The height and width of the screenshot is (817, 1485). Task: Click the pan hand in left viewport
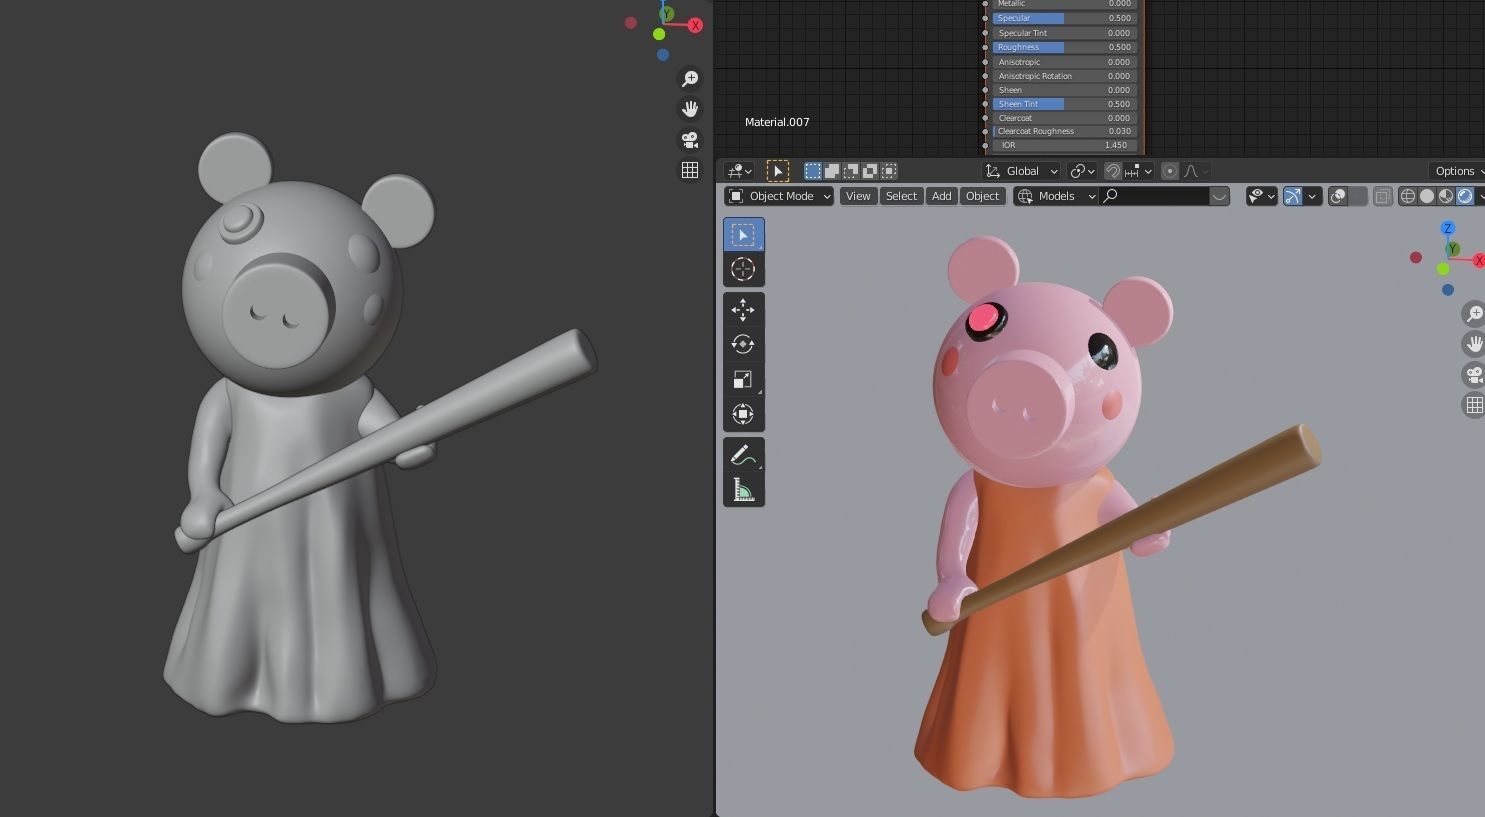tap(690, 109)
